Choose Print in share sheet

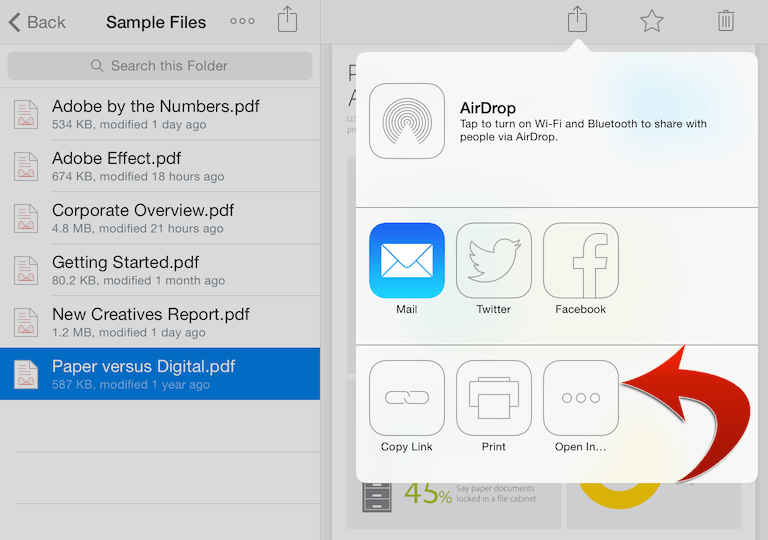pyautogui.click(x=493, y=398)
